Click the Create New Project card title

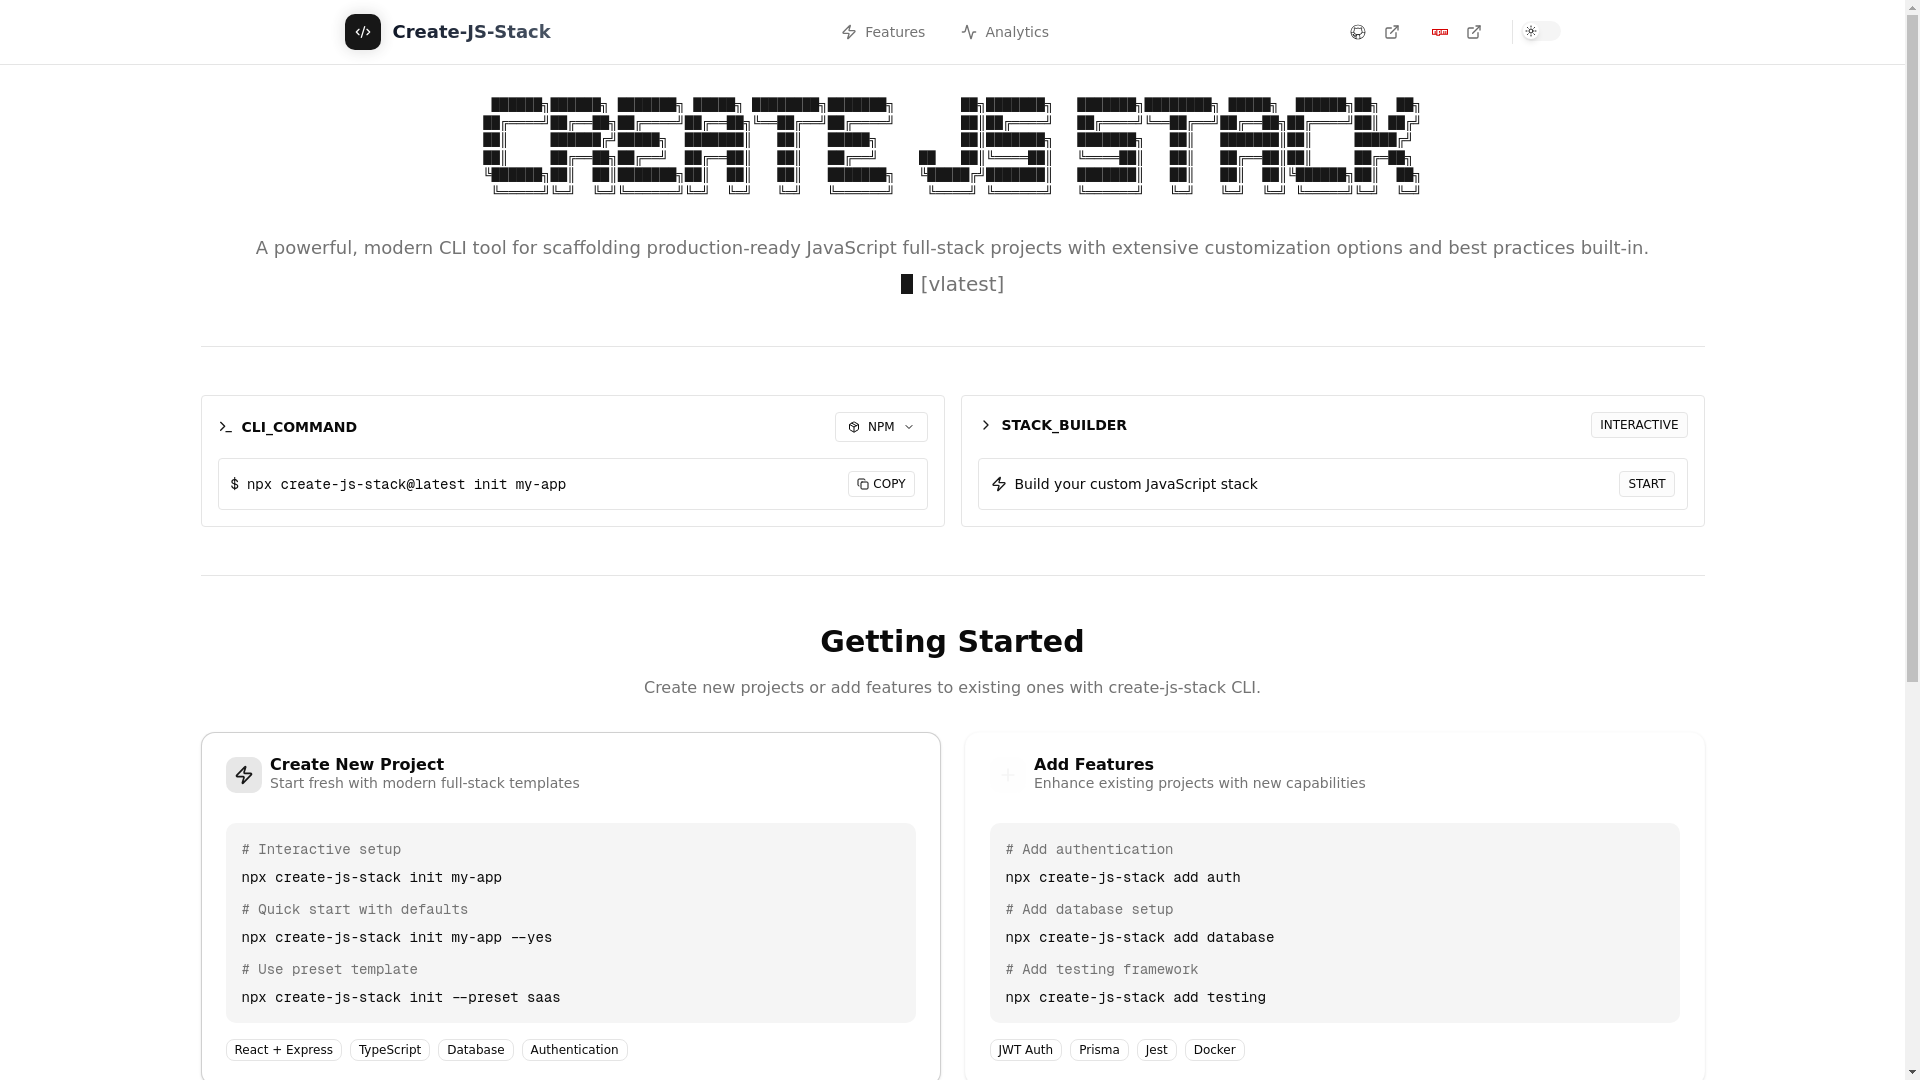click(357, 764)
